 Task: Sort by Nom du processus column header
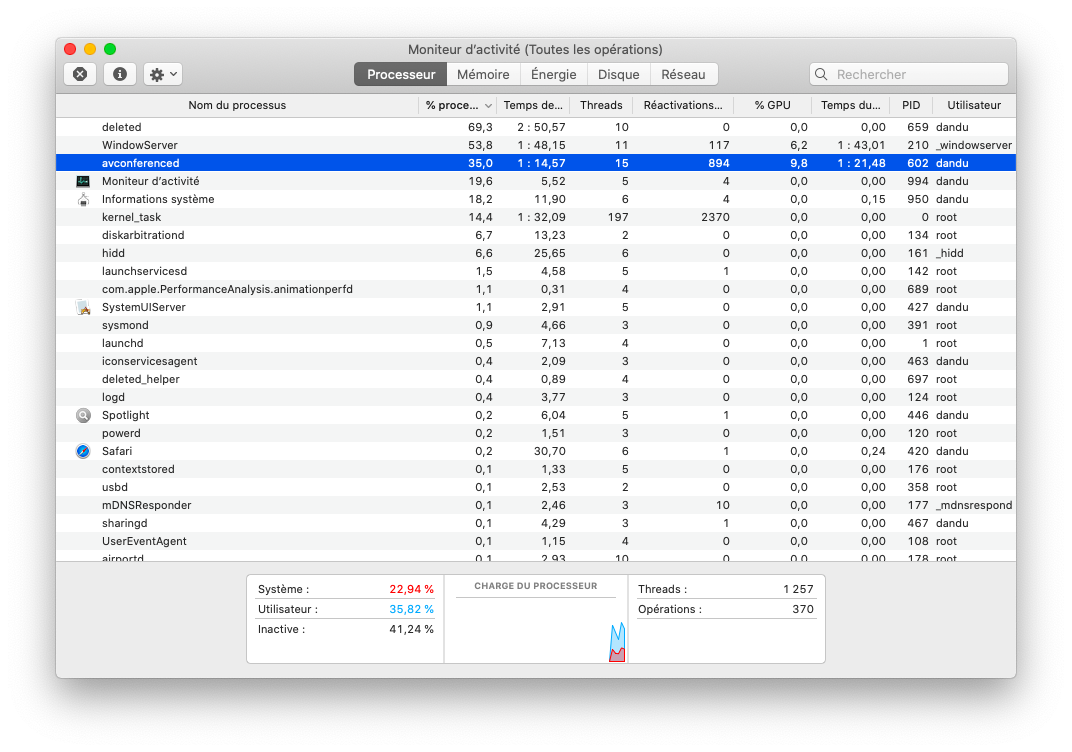[237, 105]
